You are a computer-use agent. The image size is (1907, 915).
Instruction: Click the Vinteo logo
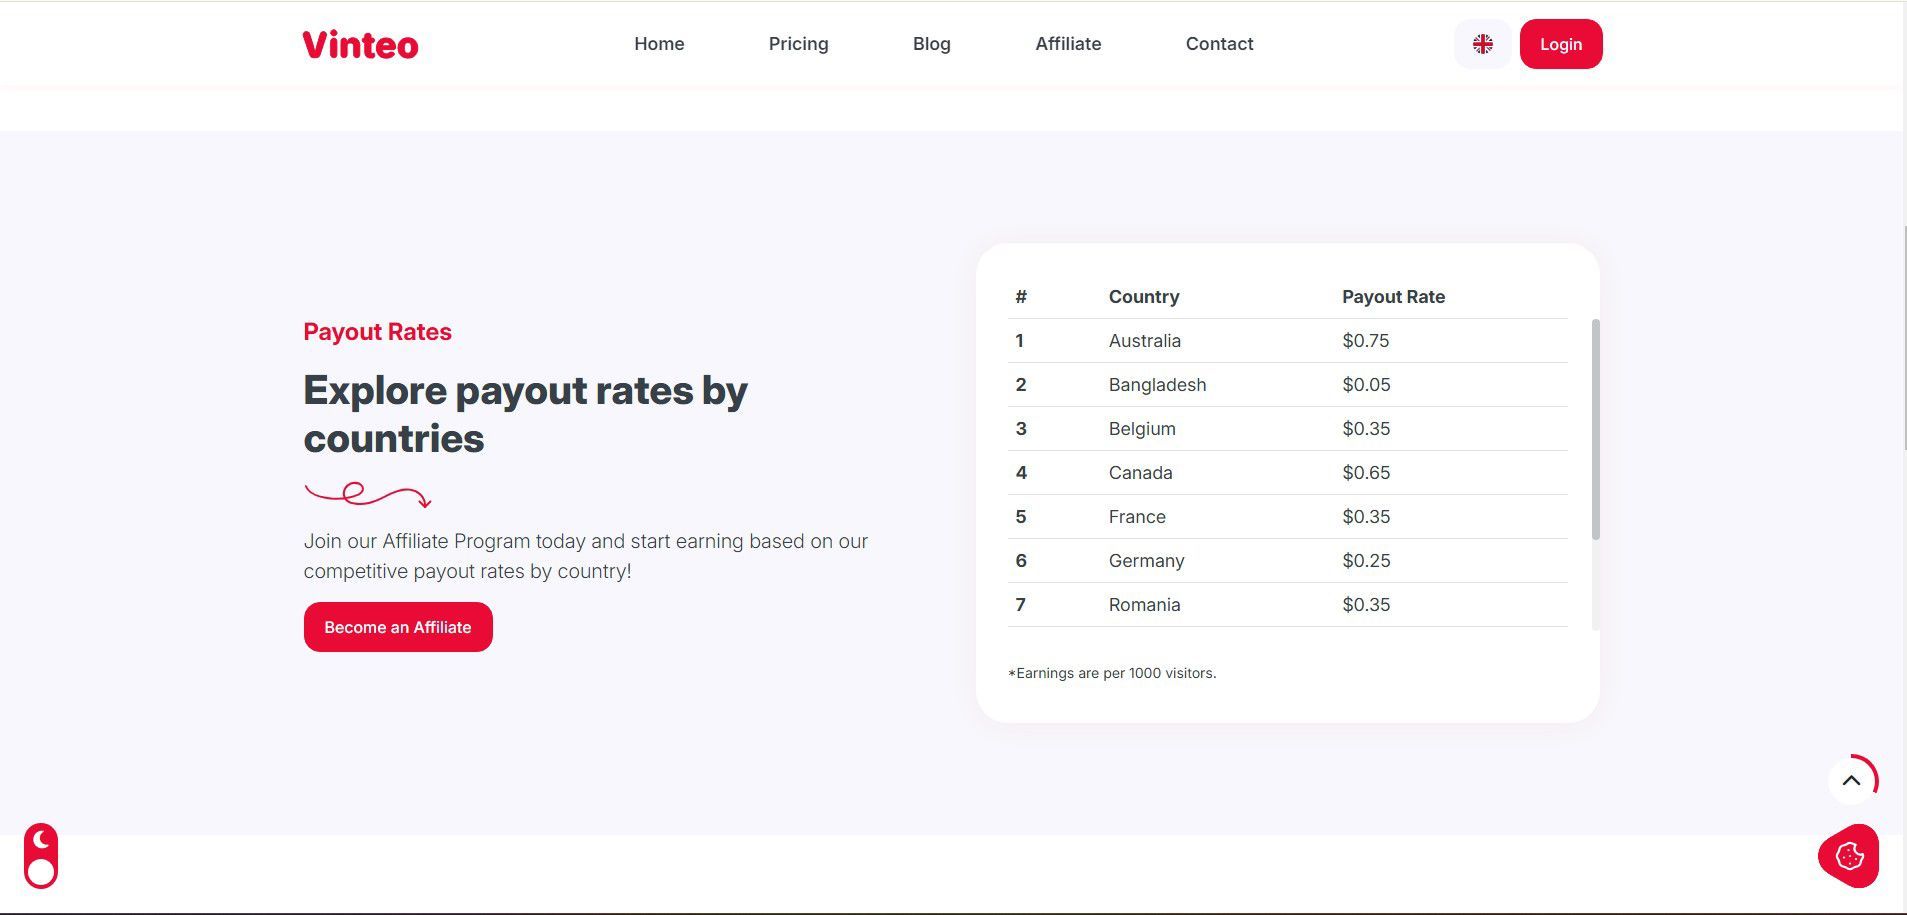[x=360, y=45]
